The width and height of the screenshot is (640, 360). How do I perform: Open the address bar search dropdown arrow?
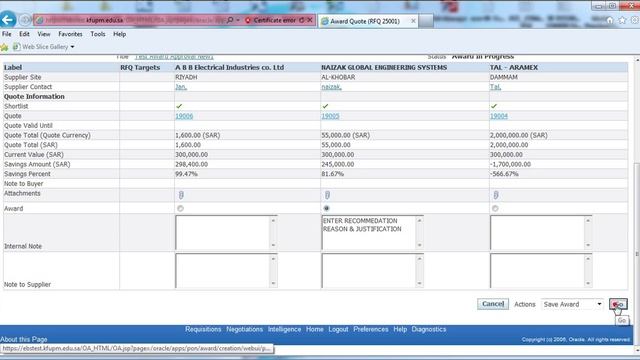[x=238, y=20]
